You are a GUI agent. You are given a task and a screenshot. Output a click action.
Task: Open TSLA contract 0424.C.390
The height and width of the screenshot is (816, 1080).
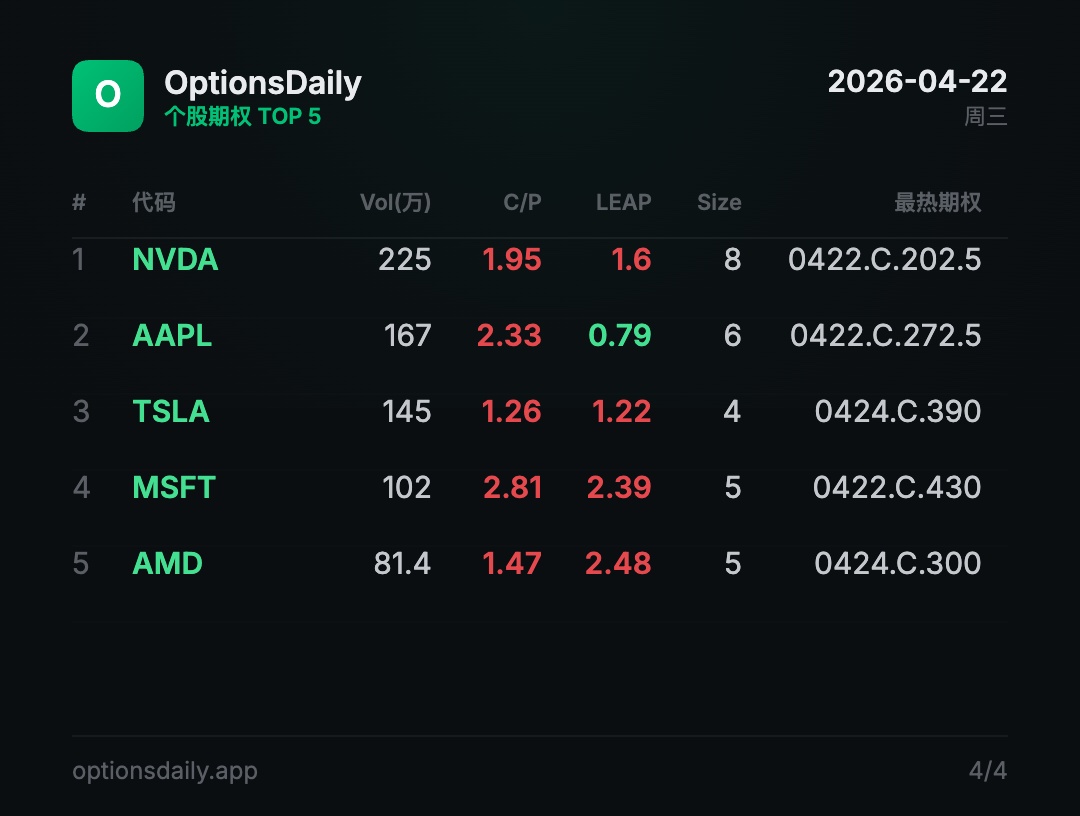(897, 411)
